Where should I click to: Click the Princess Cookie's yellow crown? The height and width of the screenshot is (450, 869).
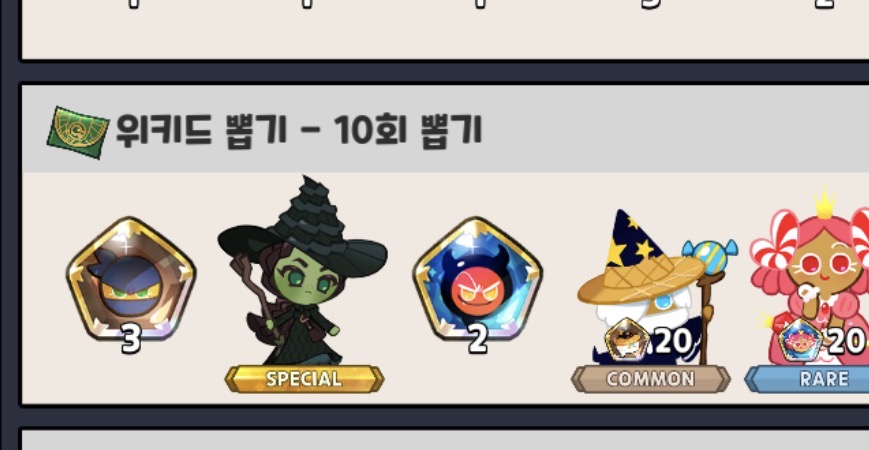pyautogui.click(x=824, y=202)
